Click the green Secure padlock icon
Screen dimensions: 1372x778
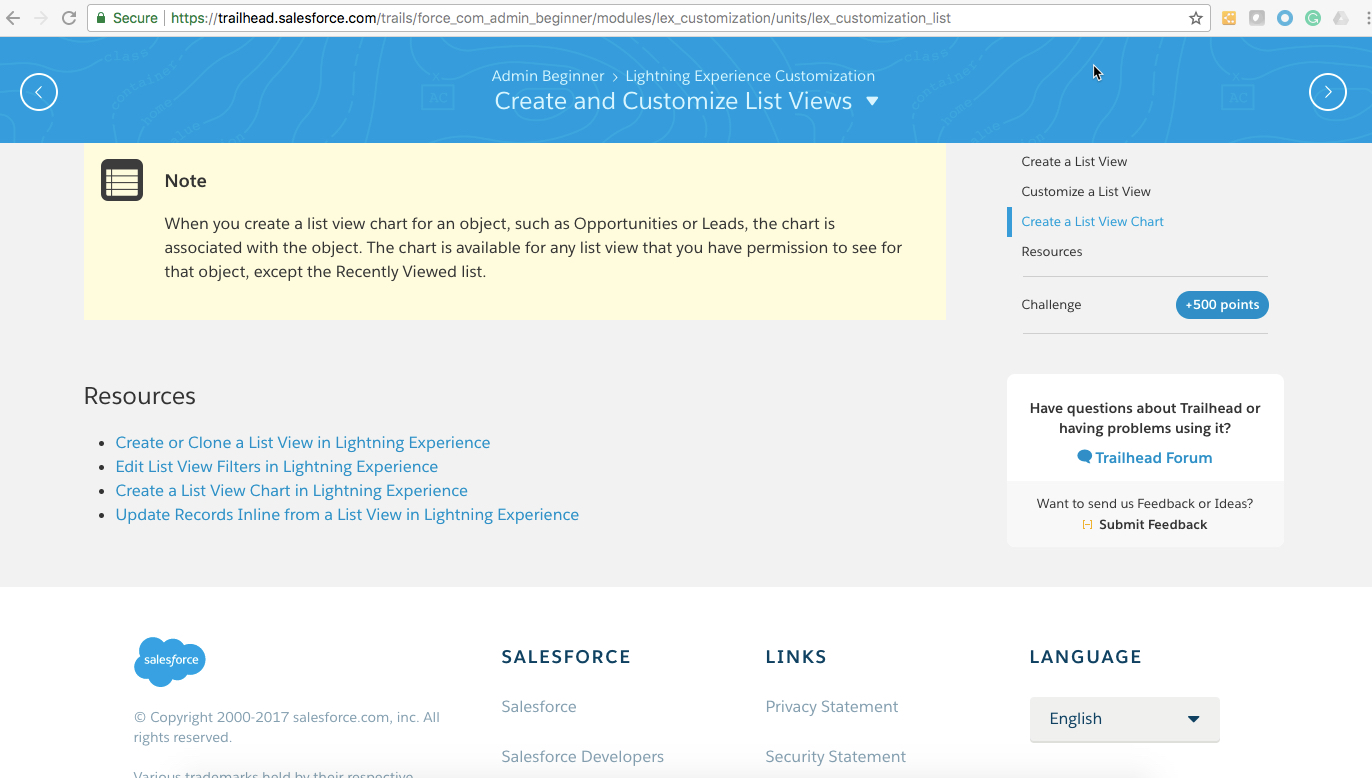101,18
